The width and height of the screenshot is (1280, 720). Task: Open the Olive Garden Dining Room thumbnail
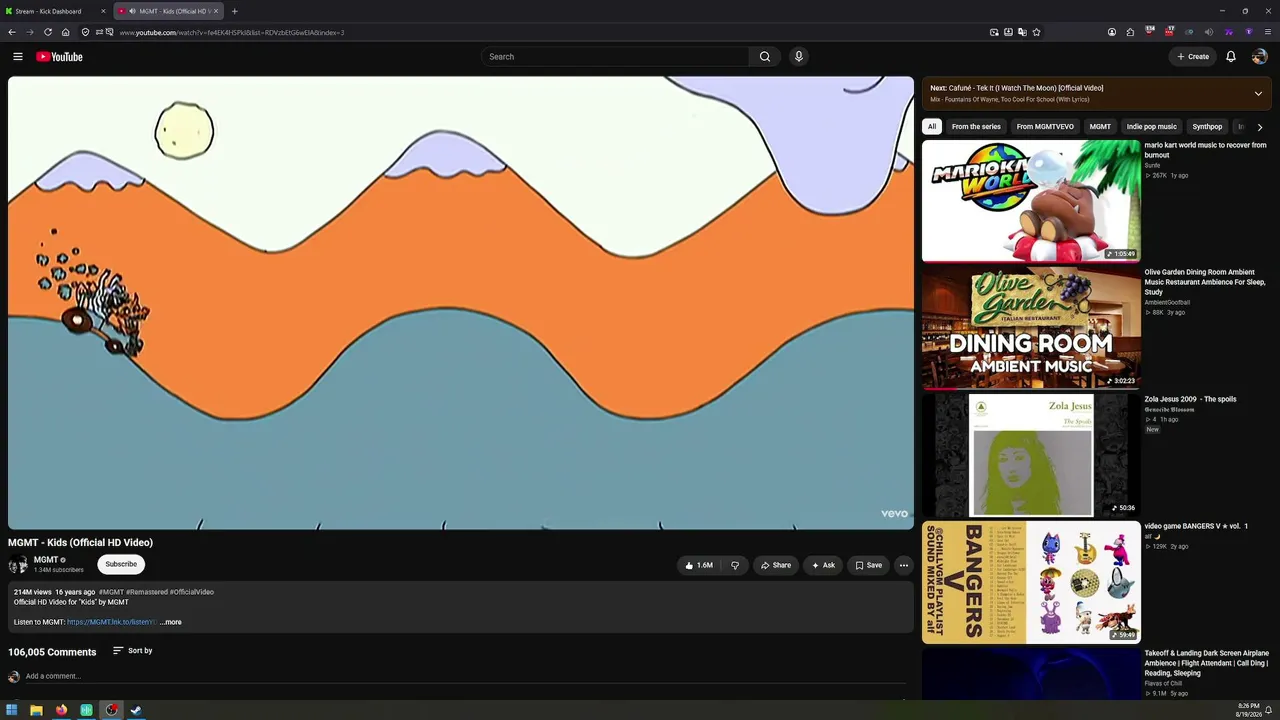(x=1031, y=328)
